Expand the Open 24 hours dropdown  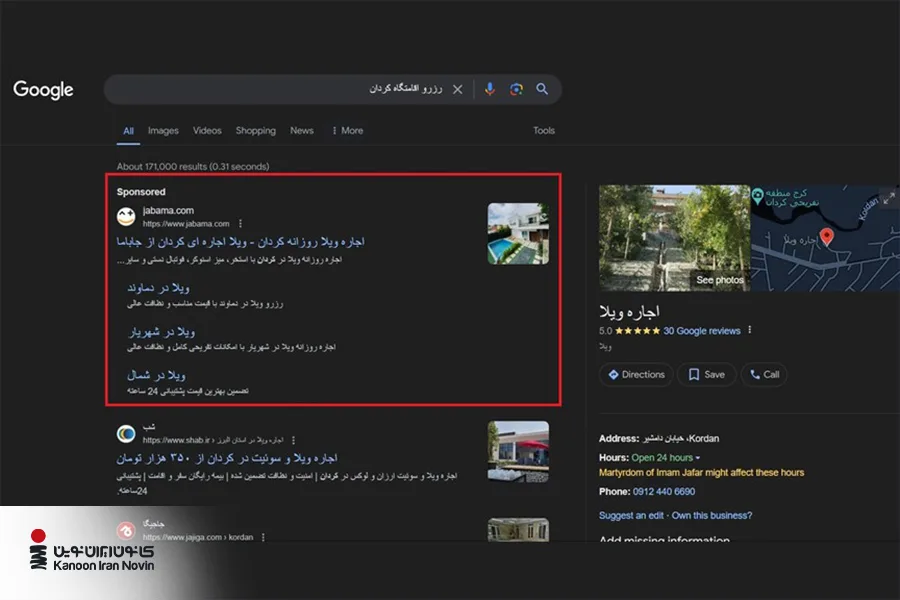click(x=666, y=458)
